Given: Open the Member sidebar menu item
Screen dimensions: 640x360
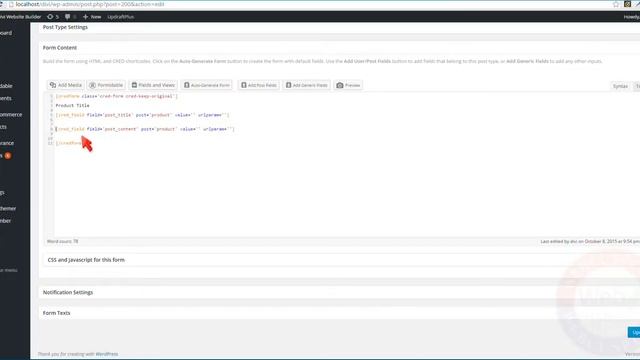Looking at the screenshot, I should 6,221.
